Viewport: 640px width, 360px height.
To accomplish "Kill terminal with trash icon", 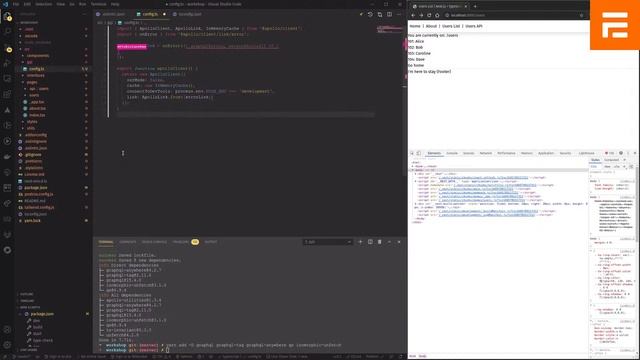I will (x=380, y=242).
